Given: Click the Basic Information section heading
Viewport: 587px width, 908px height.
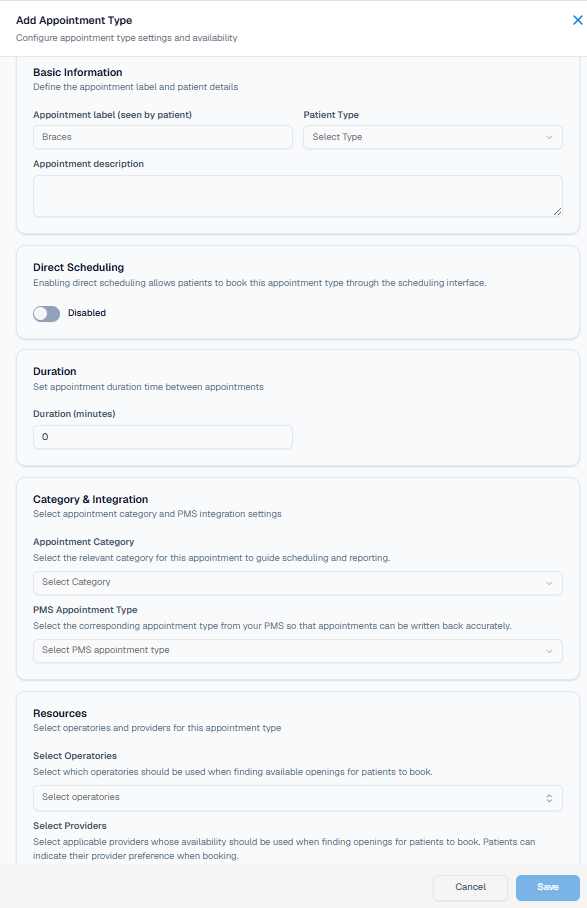Looking at the screenshot, I should tap(80, 72).
